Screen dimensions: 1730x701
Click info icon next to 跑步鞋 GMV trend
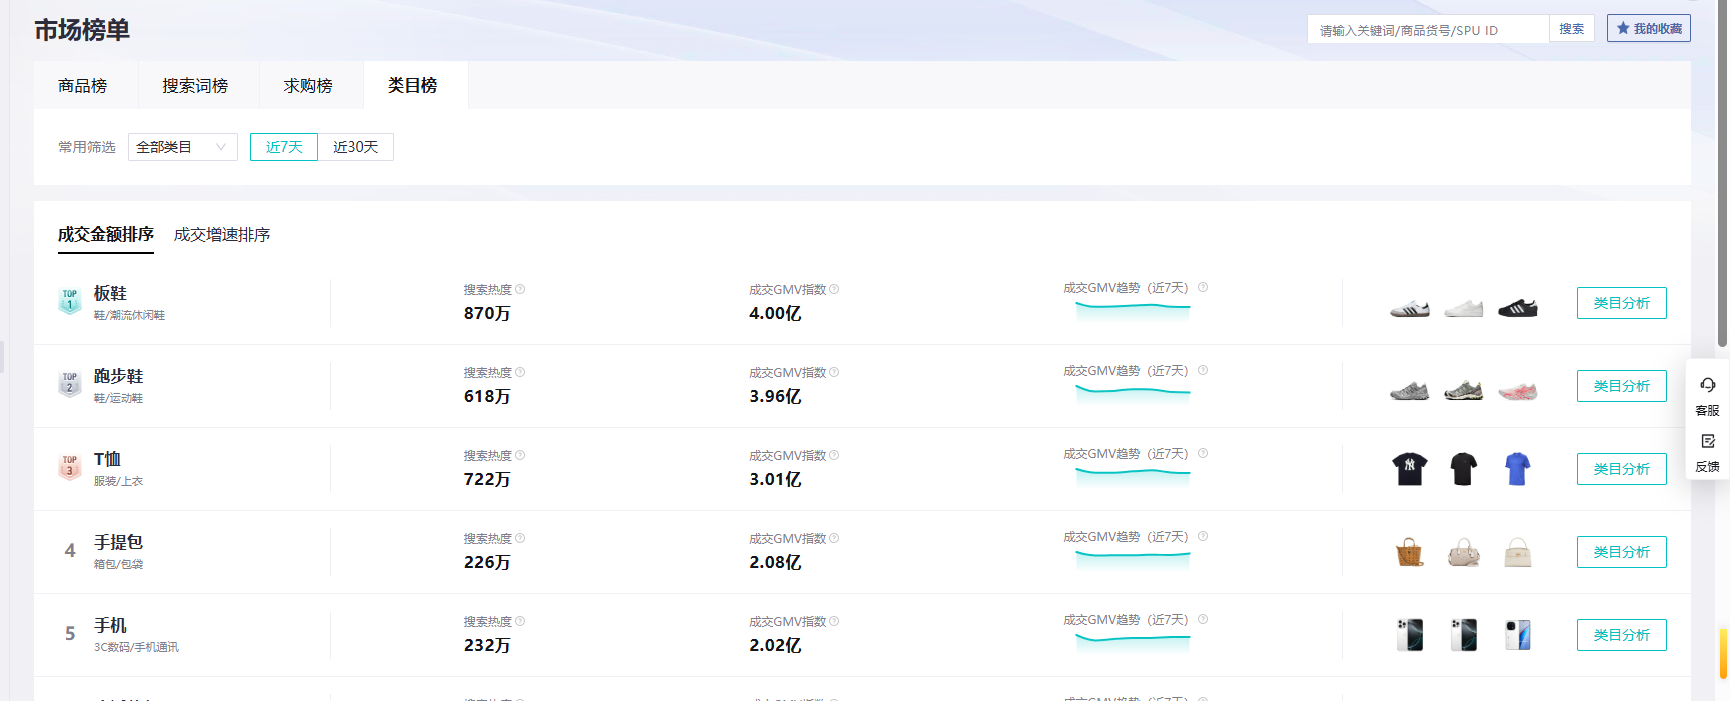[x=1203, y=370]
